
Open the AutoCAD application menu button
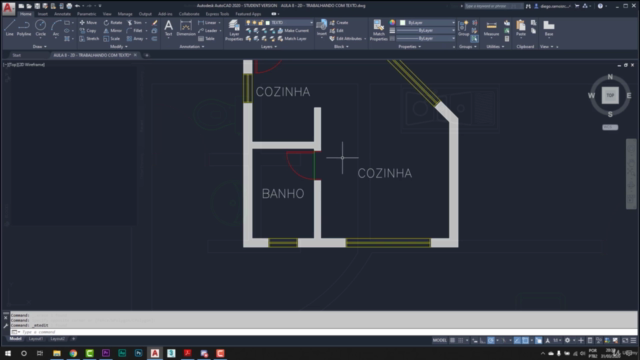point(8,8)
